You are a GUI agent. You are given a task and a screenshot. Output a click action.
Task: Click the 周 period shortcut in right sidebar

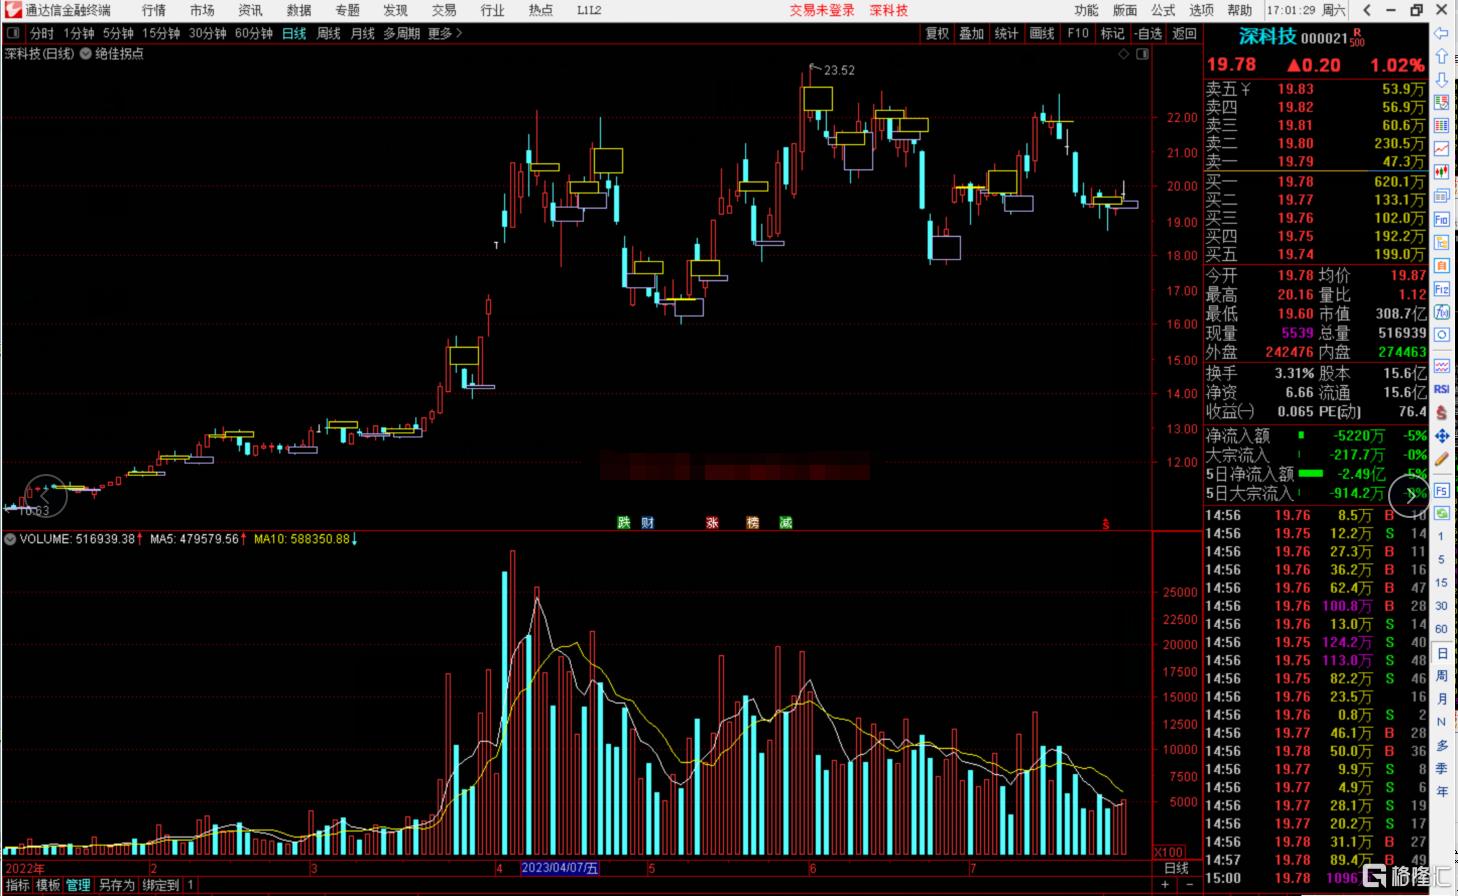(x=1441, y=676)
